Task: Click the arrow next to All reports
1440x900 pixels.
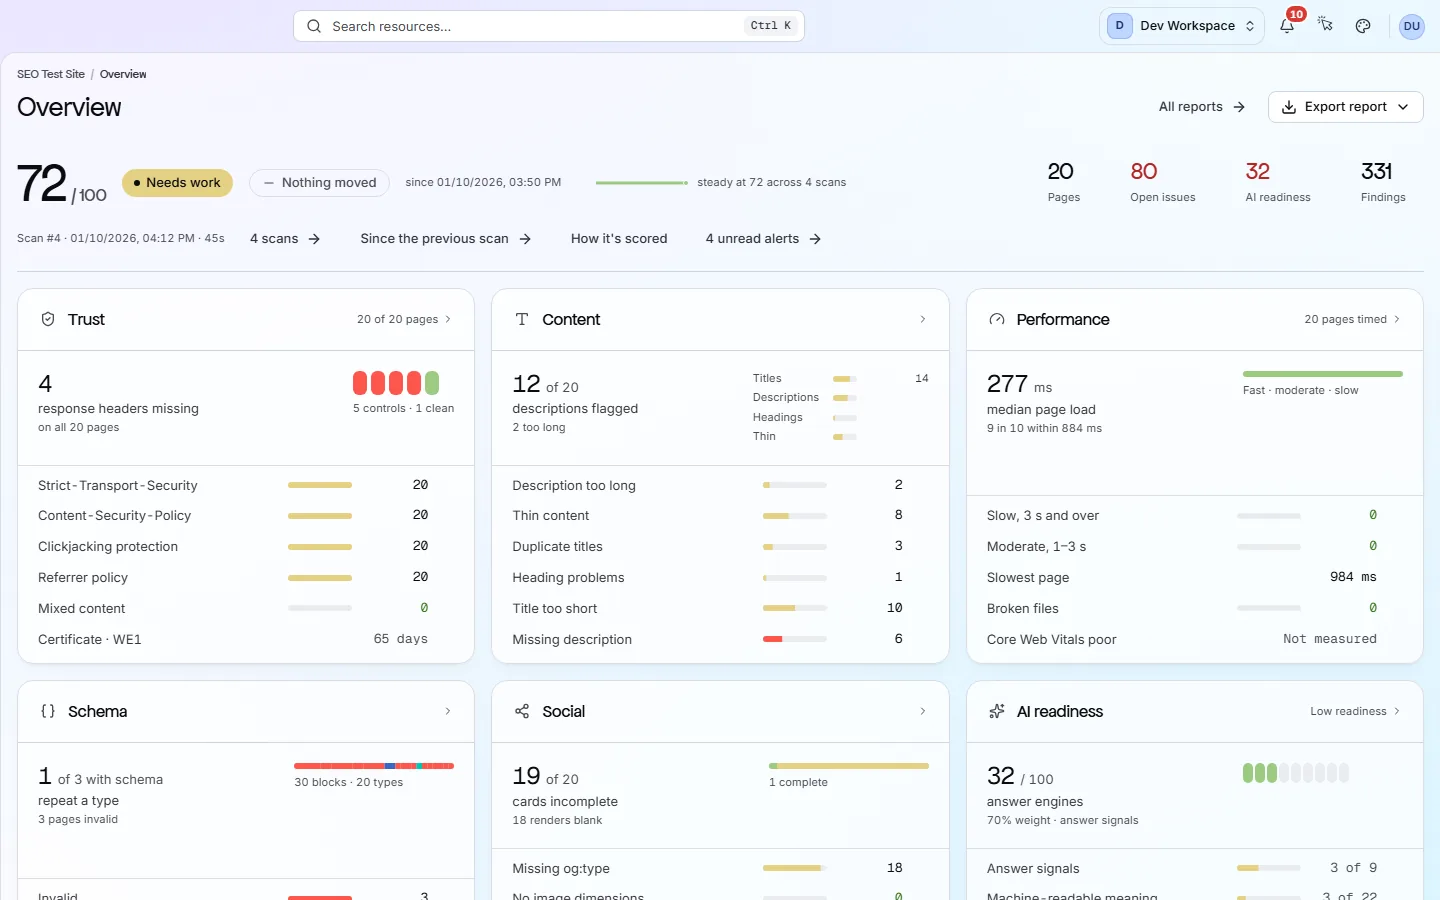Action: [x=1239, y=107]
